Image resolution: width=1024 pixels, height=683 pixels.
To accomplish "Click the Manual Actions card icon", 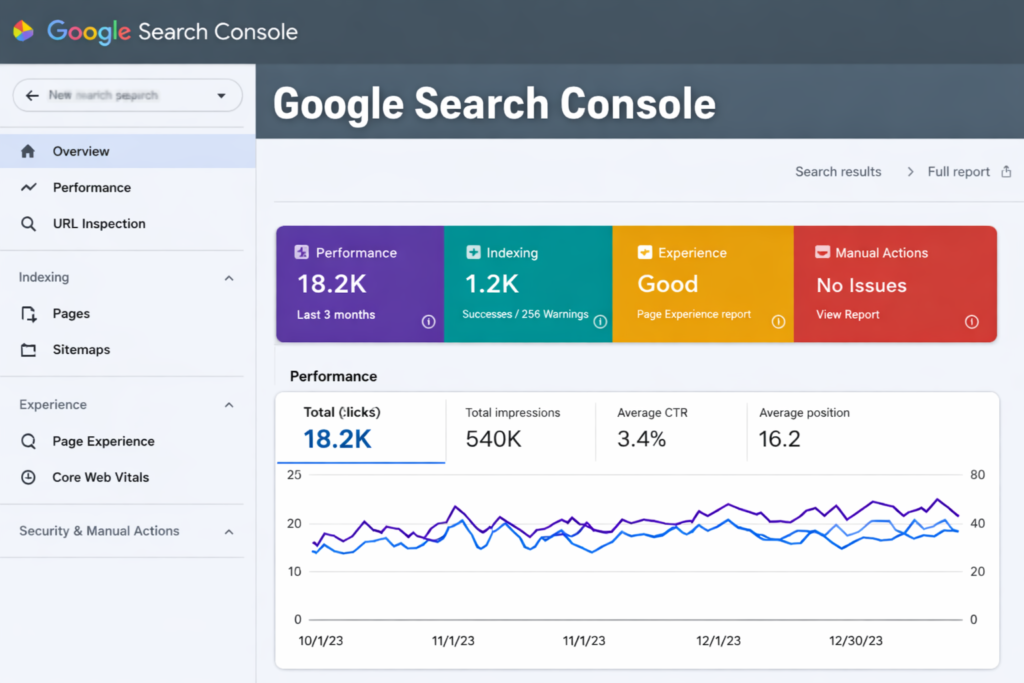I will pos(822,252).
